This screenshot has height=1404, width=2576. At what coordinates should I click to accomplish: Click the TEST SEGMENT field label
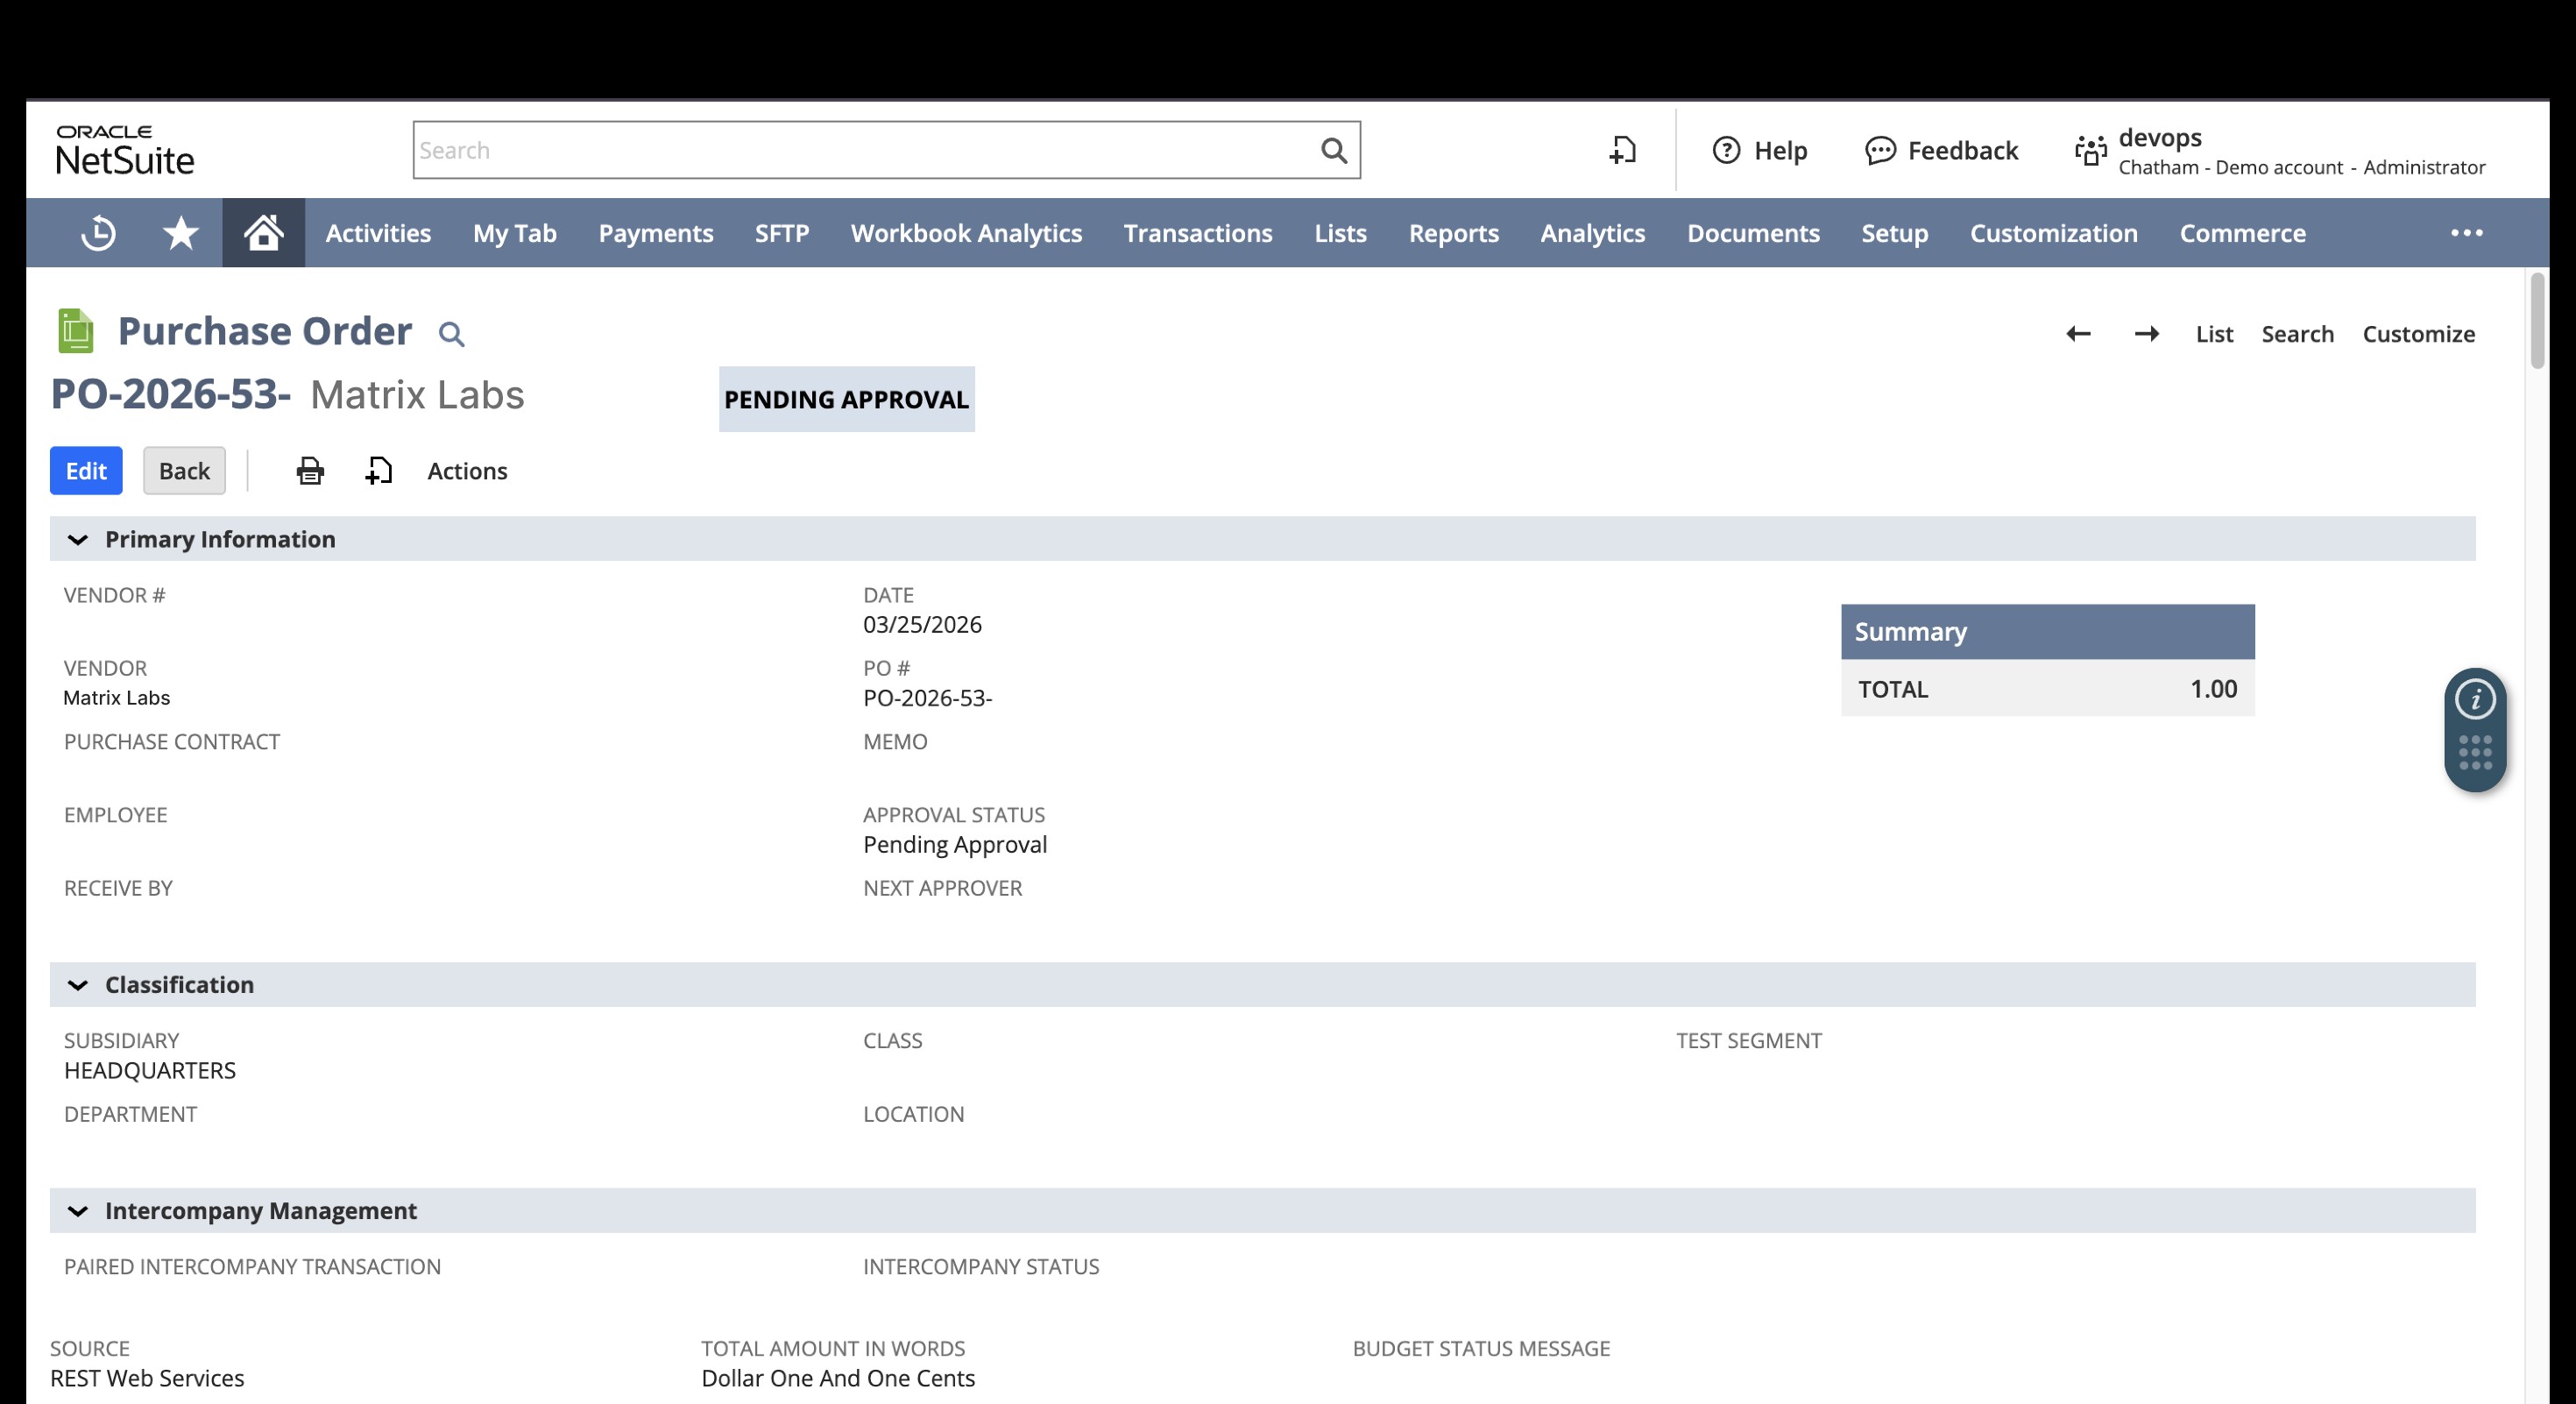tap(1749, 1041)
